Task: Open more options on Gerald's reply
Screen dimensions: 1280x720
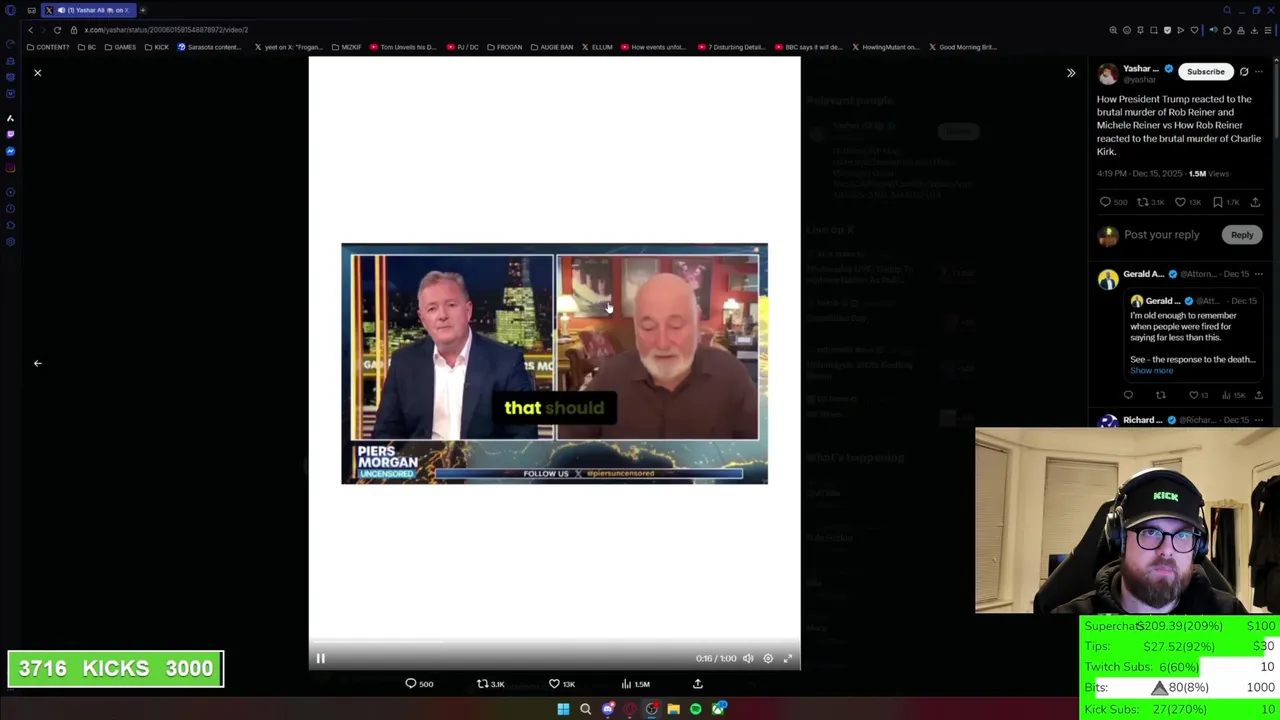Action: [1259, 274]
